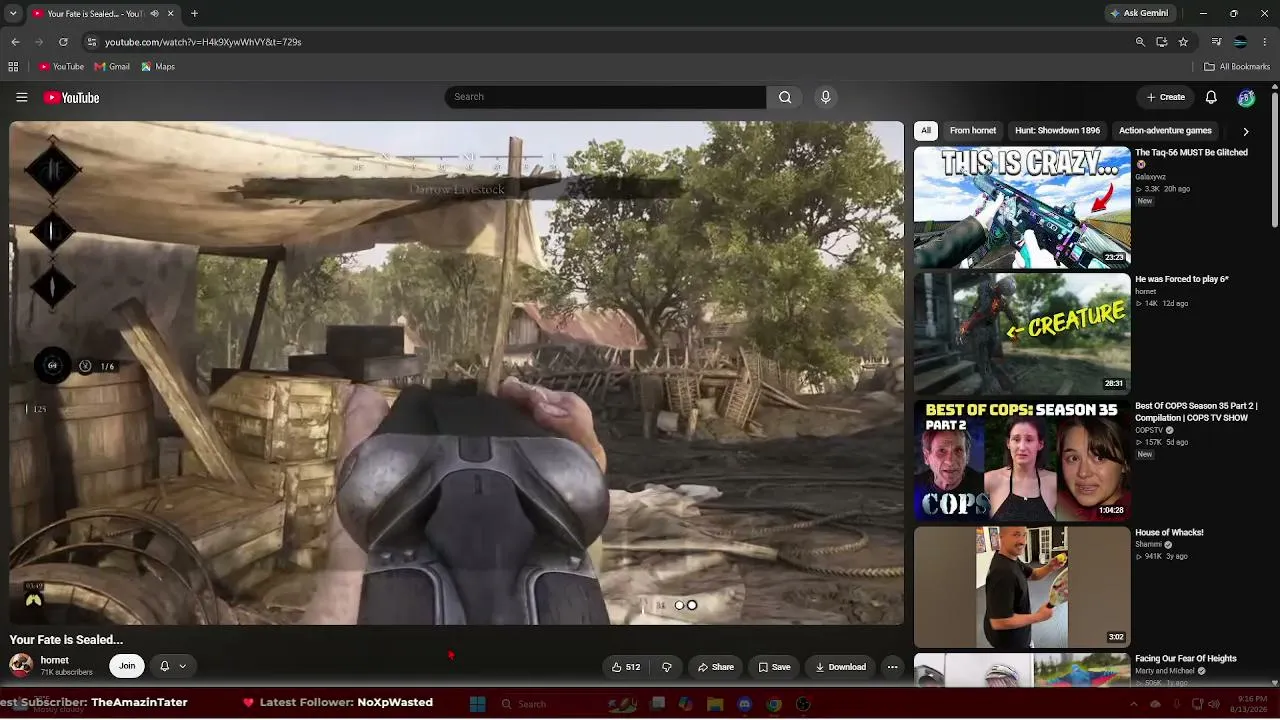1280x720 pixels.
Task: Dislike this video
Action: (x=666, y=667)
